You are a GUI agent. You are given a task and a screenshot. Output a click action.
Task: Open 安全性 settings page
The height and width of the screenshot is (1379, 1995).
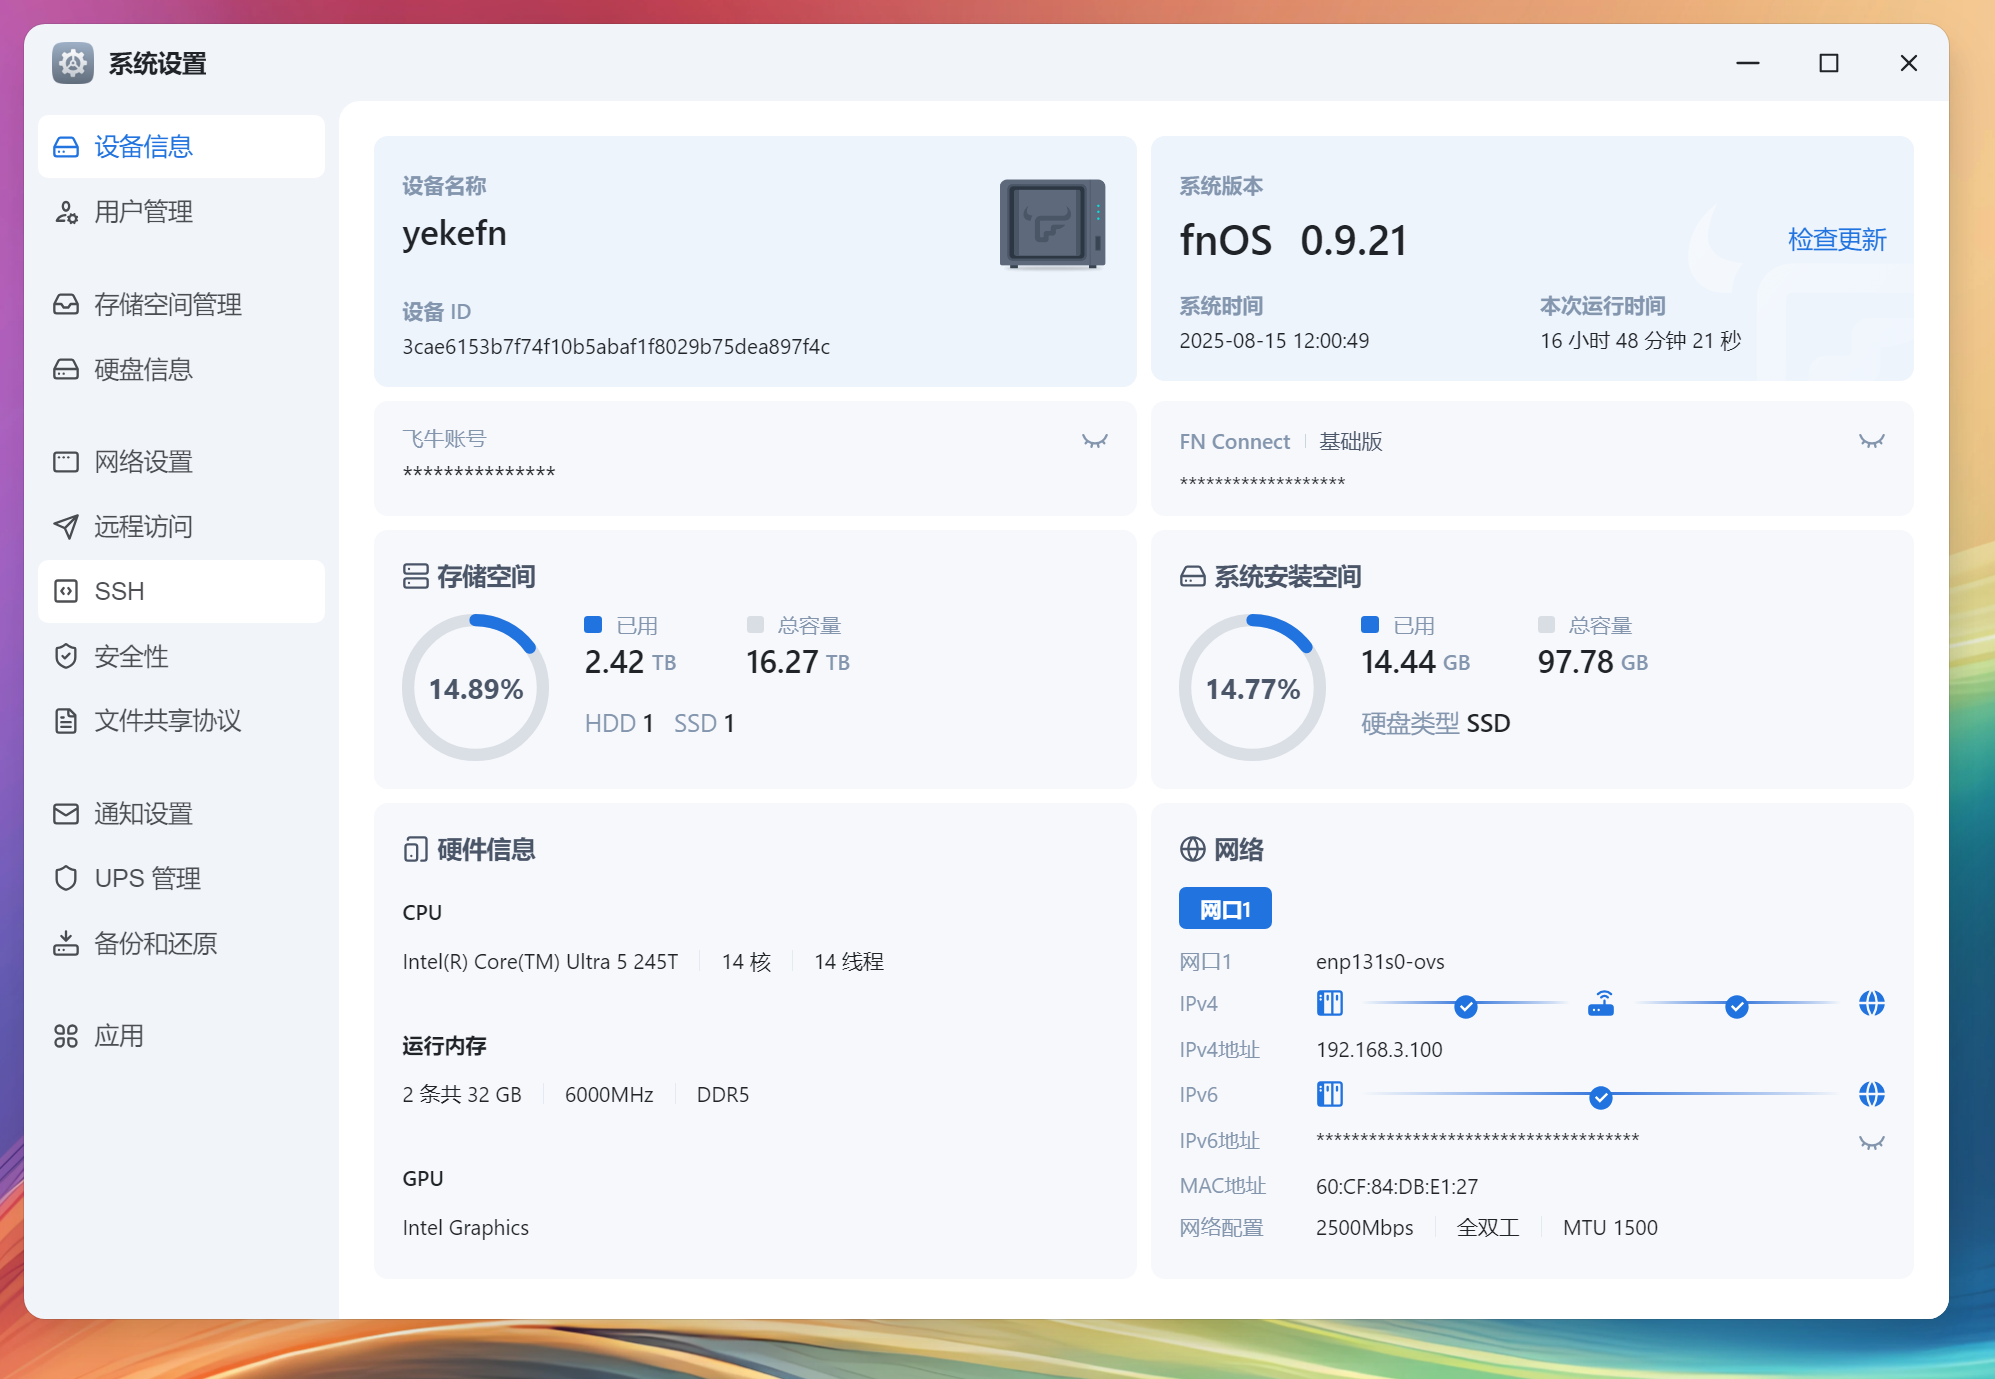click(181, 656)
